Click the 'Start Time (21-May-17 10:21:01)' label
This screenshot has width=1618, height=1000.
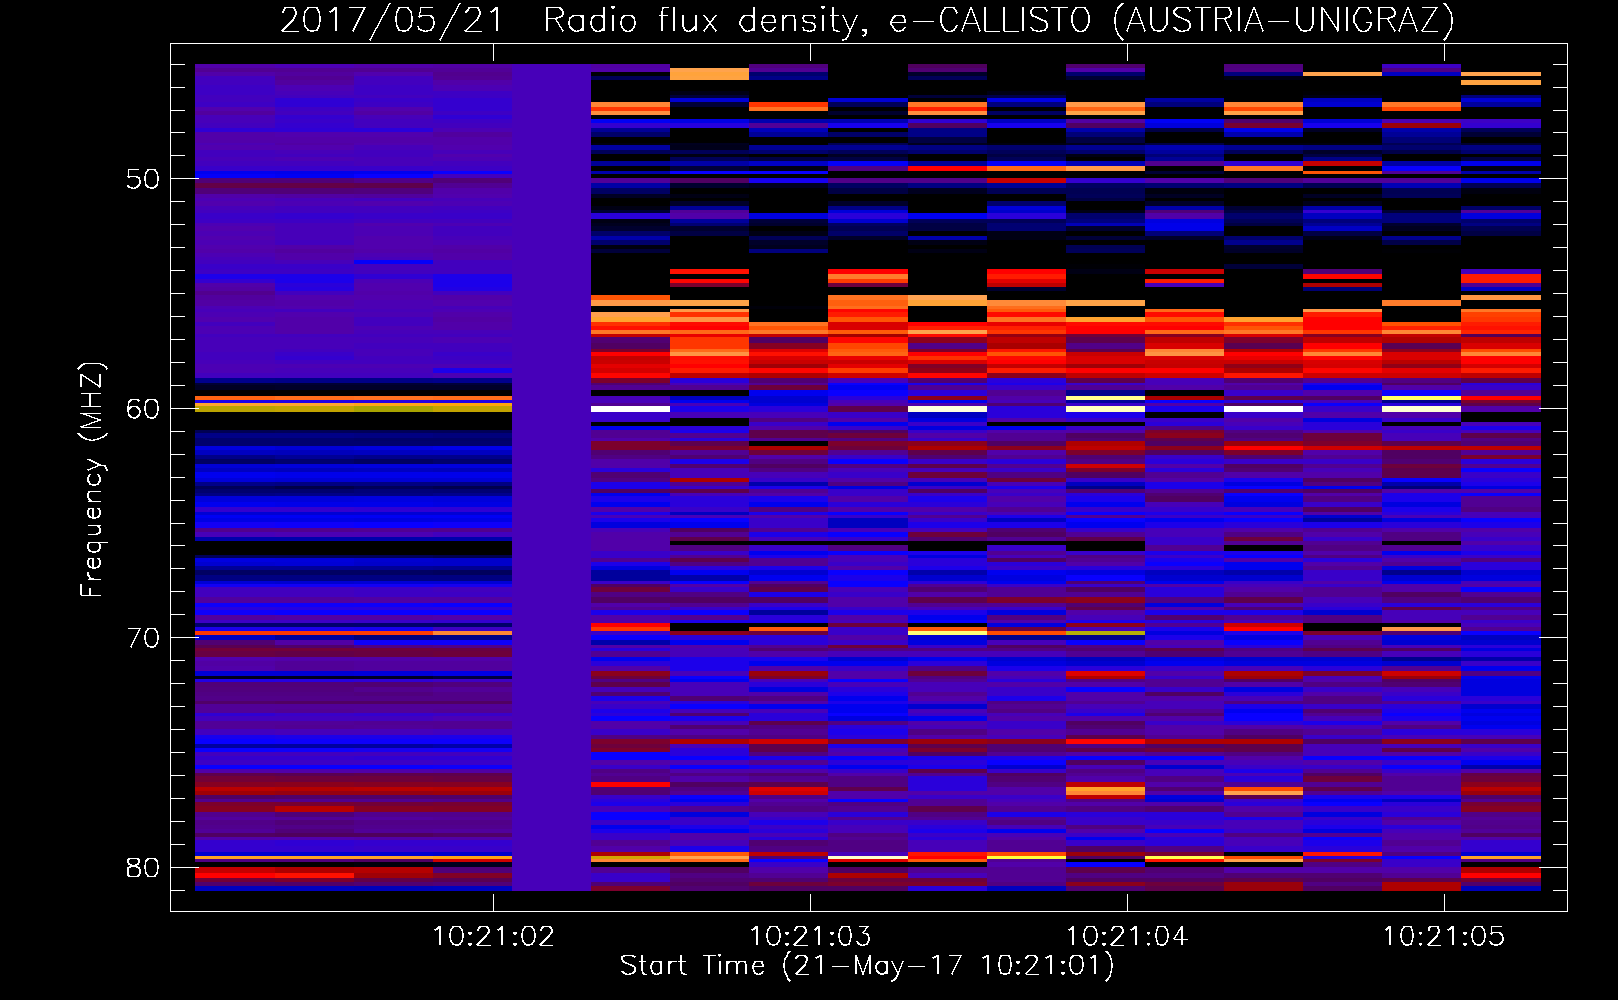click(x=867, y=966)
